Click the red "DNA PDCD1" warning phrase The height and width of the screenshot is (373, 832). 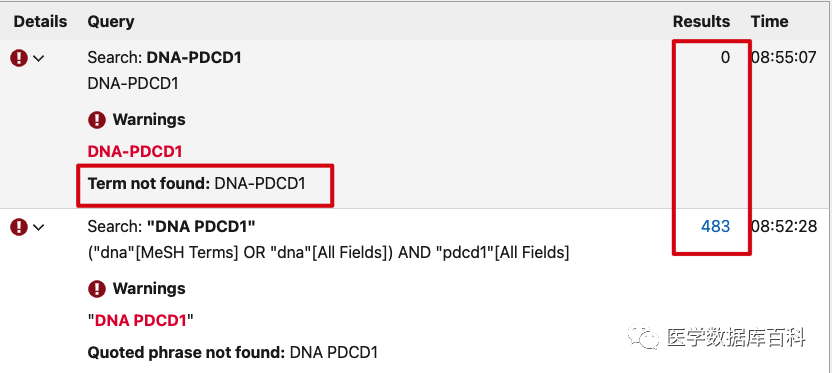click(x=140, y=320)
